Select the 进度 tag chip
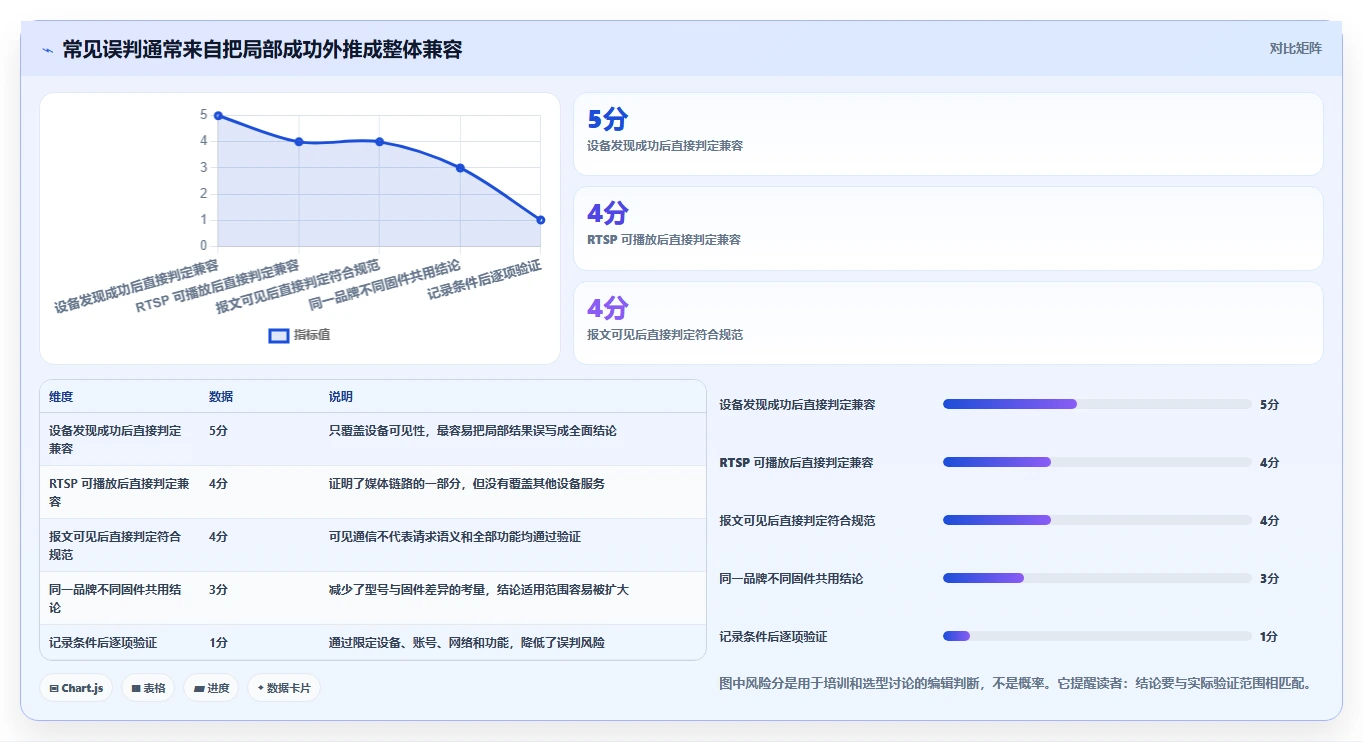 click(211, 688)
